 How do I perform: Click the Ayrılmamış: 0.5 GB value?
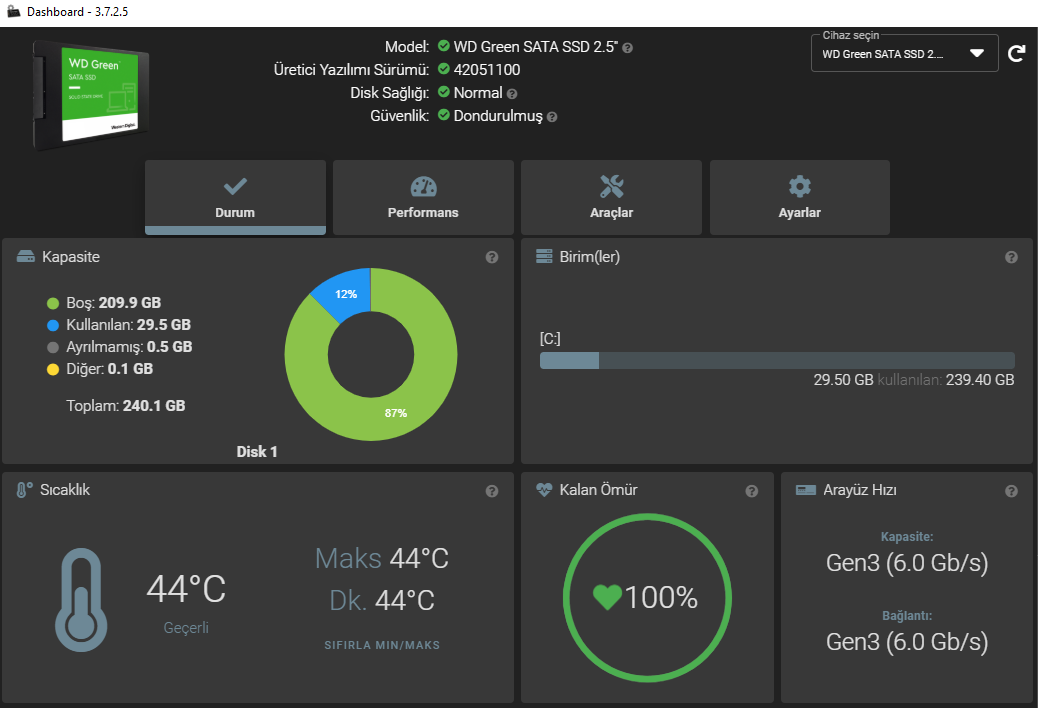(129, 347)
